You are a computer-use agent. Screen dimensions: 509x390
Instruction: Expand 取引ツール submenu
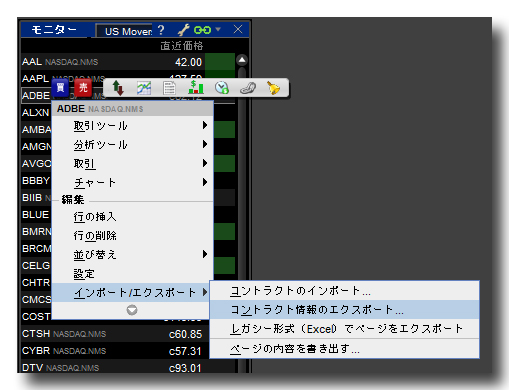click(133, 126)
